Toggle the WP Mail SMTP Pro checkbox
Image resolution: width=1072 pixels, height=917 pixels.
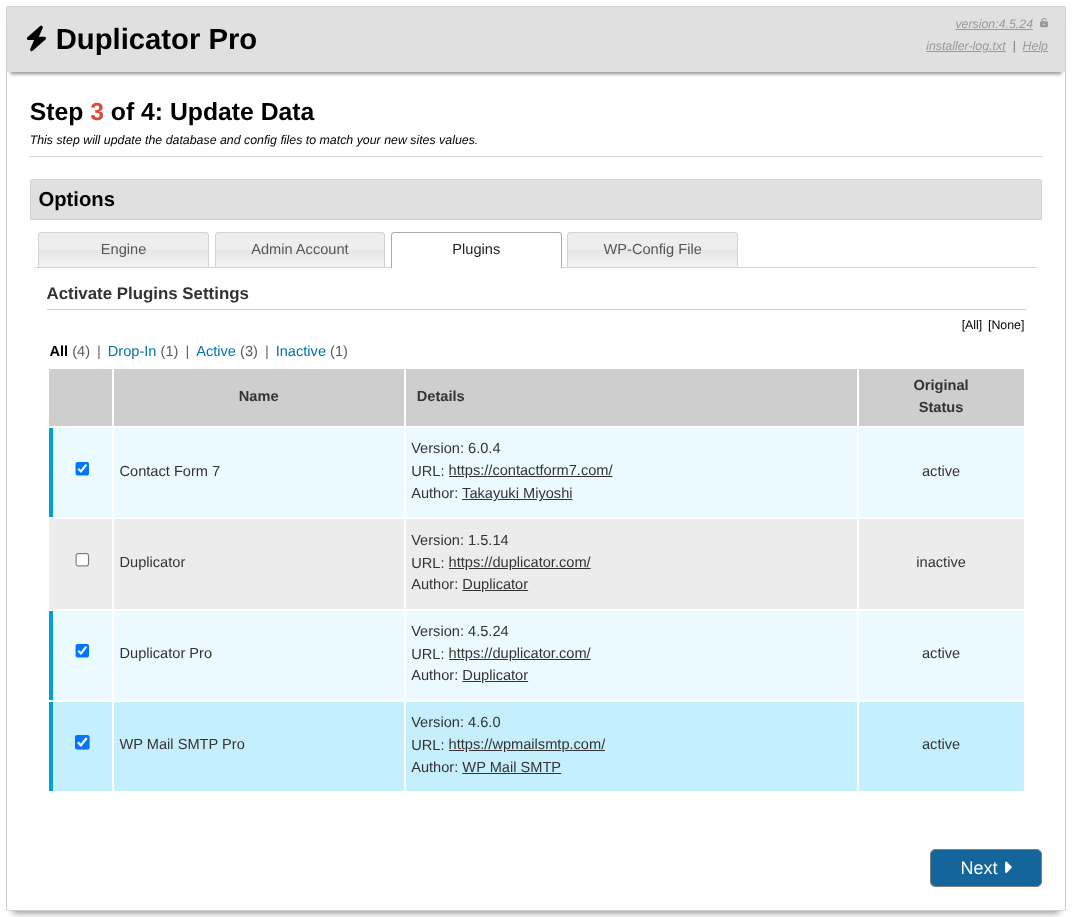(82, 742)
